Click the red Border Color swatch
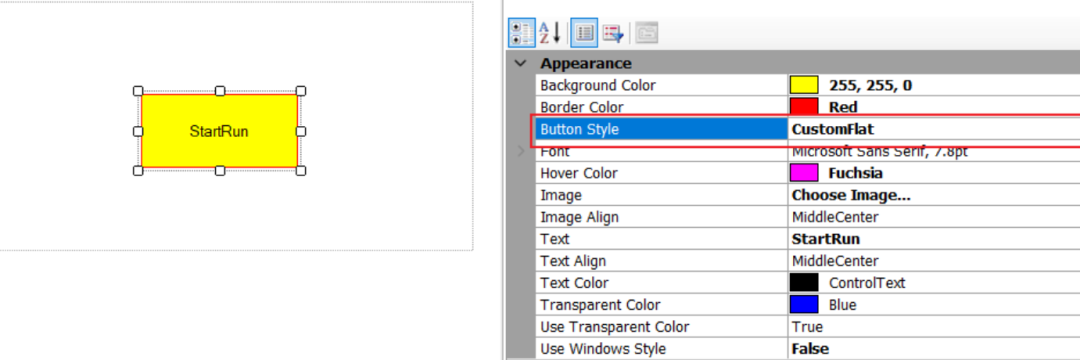This screenshot has width=1080, height=360. 804,107
